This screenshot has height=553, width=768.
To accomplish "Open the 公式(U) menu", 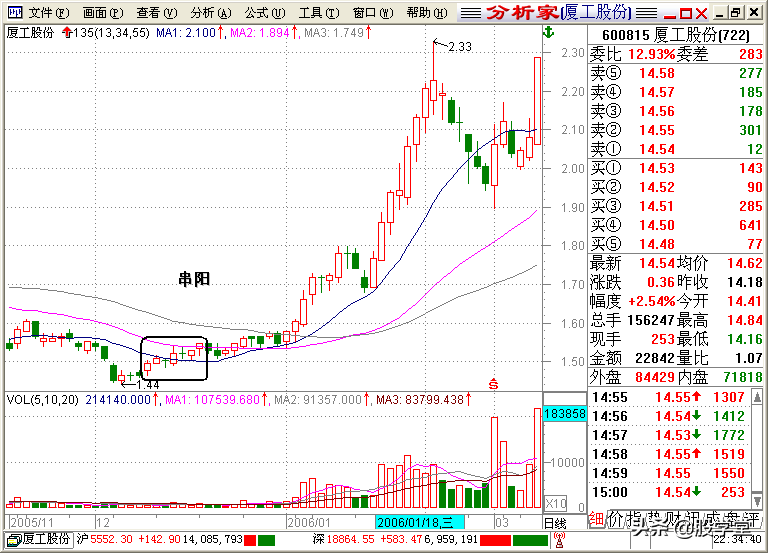I will point(265,13).
